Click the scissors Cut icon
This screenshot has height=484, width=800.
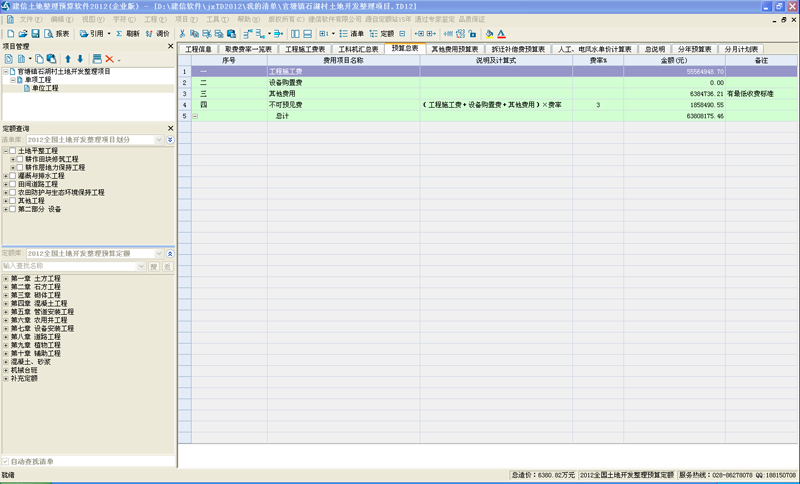[181, 34]
